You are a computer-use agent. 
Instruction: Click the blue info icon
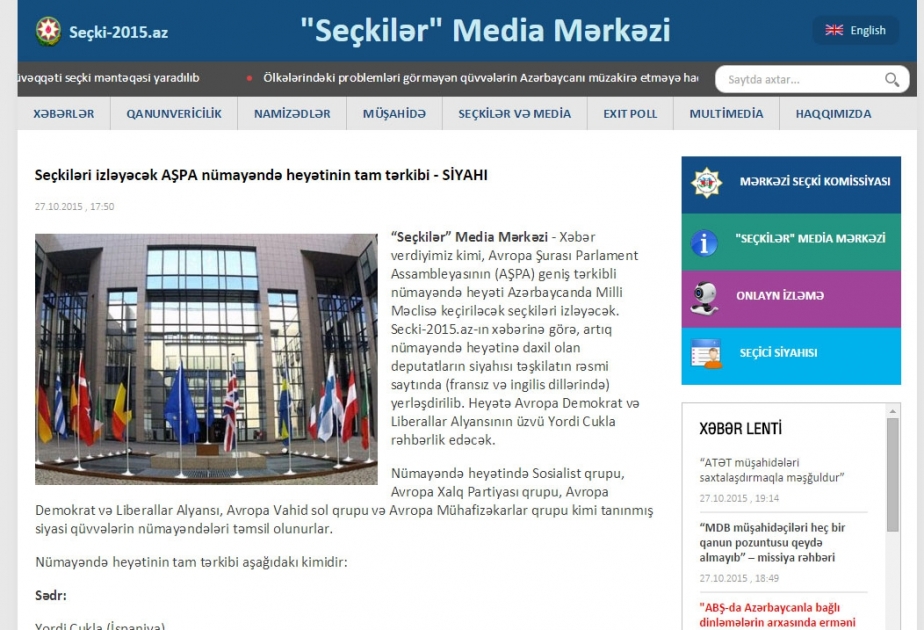[704, 243]
